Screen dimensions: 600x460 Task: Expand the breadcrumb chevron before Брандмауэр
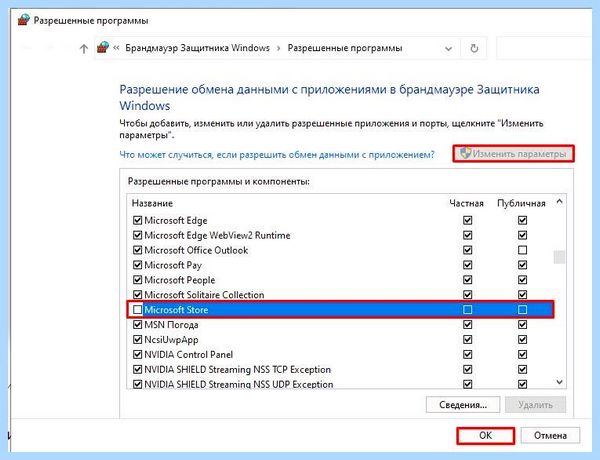pos(116,48)
